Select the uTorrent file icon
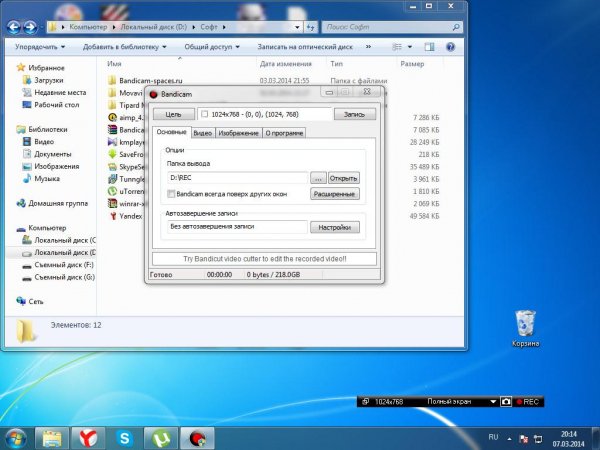 tap(112, 191)
